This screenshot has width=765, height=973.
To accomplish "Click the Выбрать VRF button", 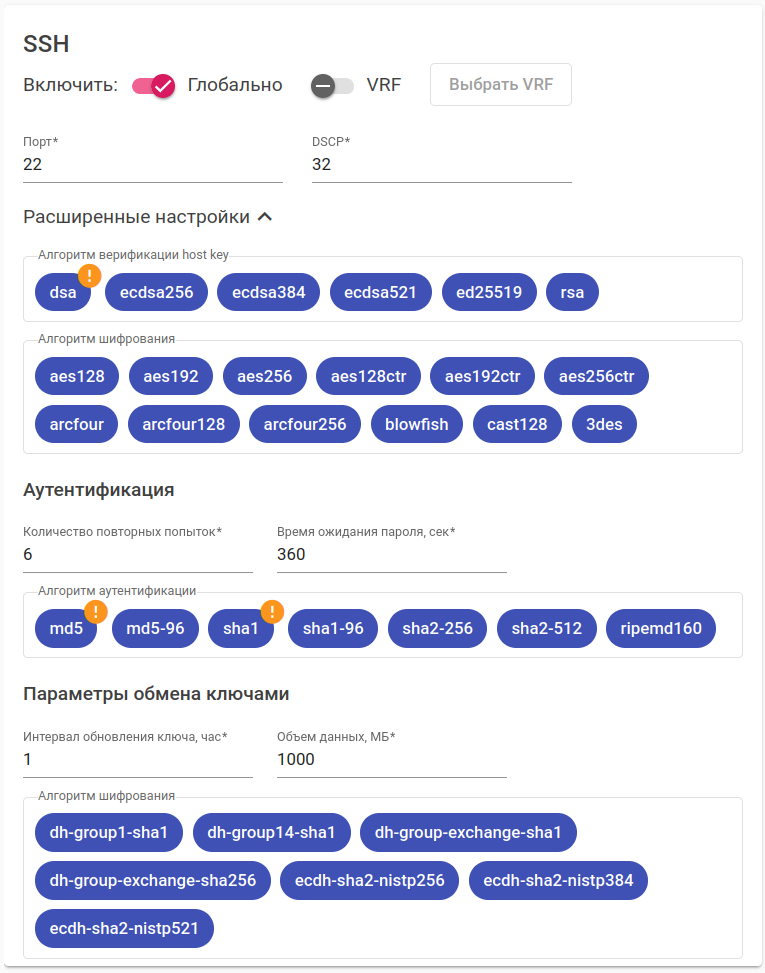I will tap(501, 85).
